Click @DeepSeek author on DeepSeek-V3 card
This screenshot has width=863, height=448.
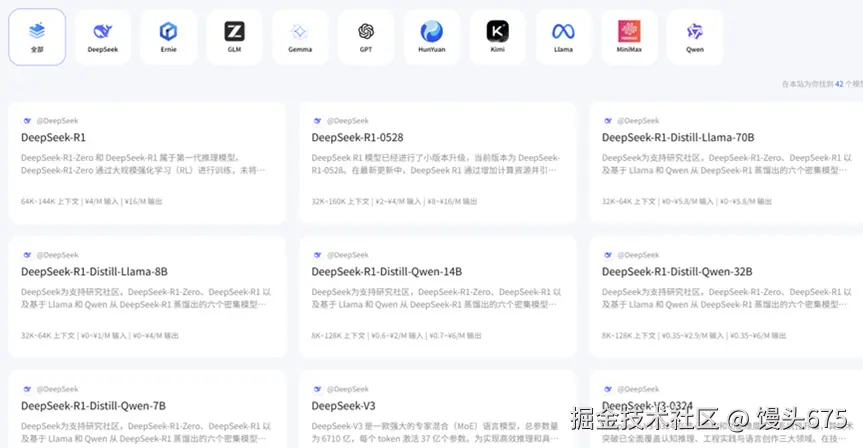347,389
